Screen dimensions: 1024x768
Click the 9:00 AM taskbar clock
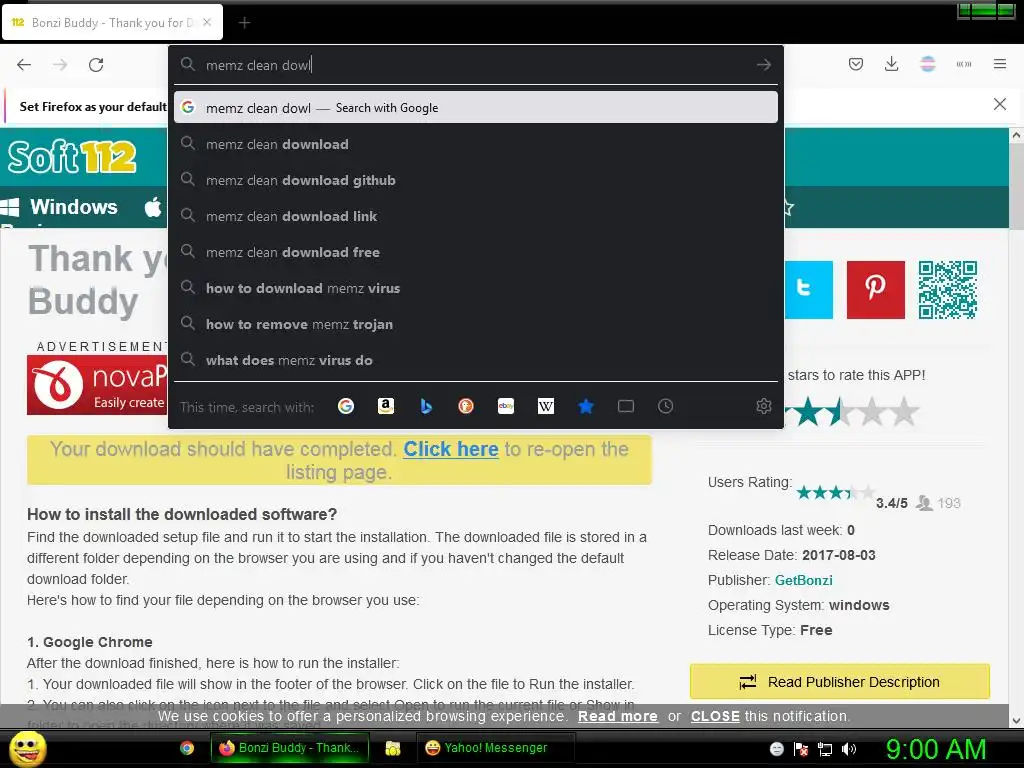pos(936,749)
